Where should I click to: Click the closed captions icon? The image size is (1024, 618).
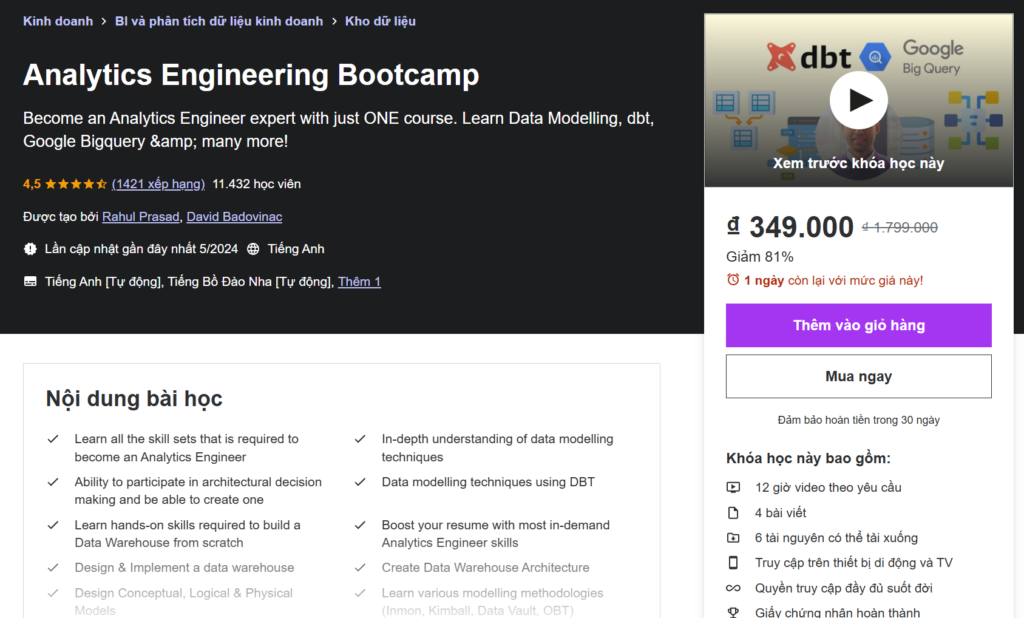30,282
